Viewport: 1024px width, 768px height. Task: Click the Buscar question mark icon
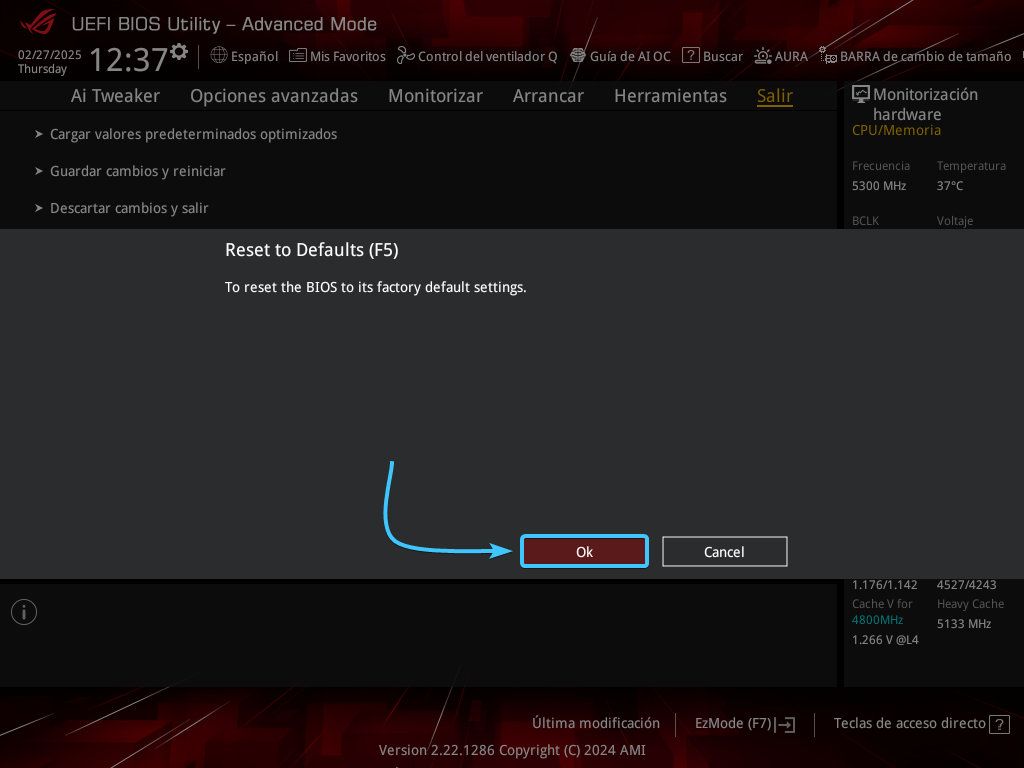coord(690,56)
